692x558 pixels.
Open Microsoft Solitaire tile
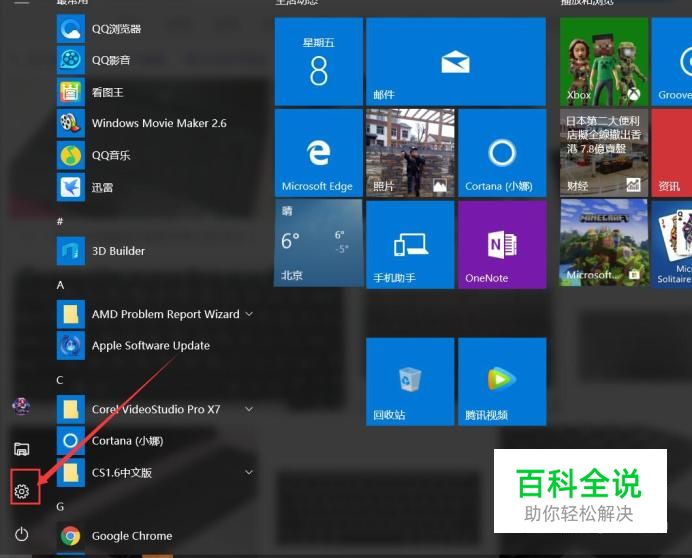click(x=672, y=243)
